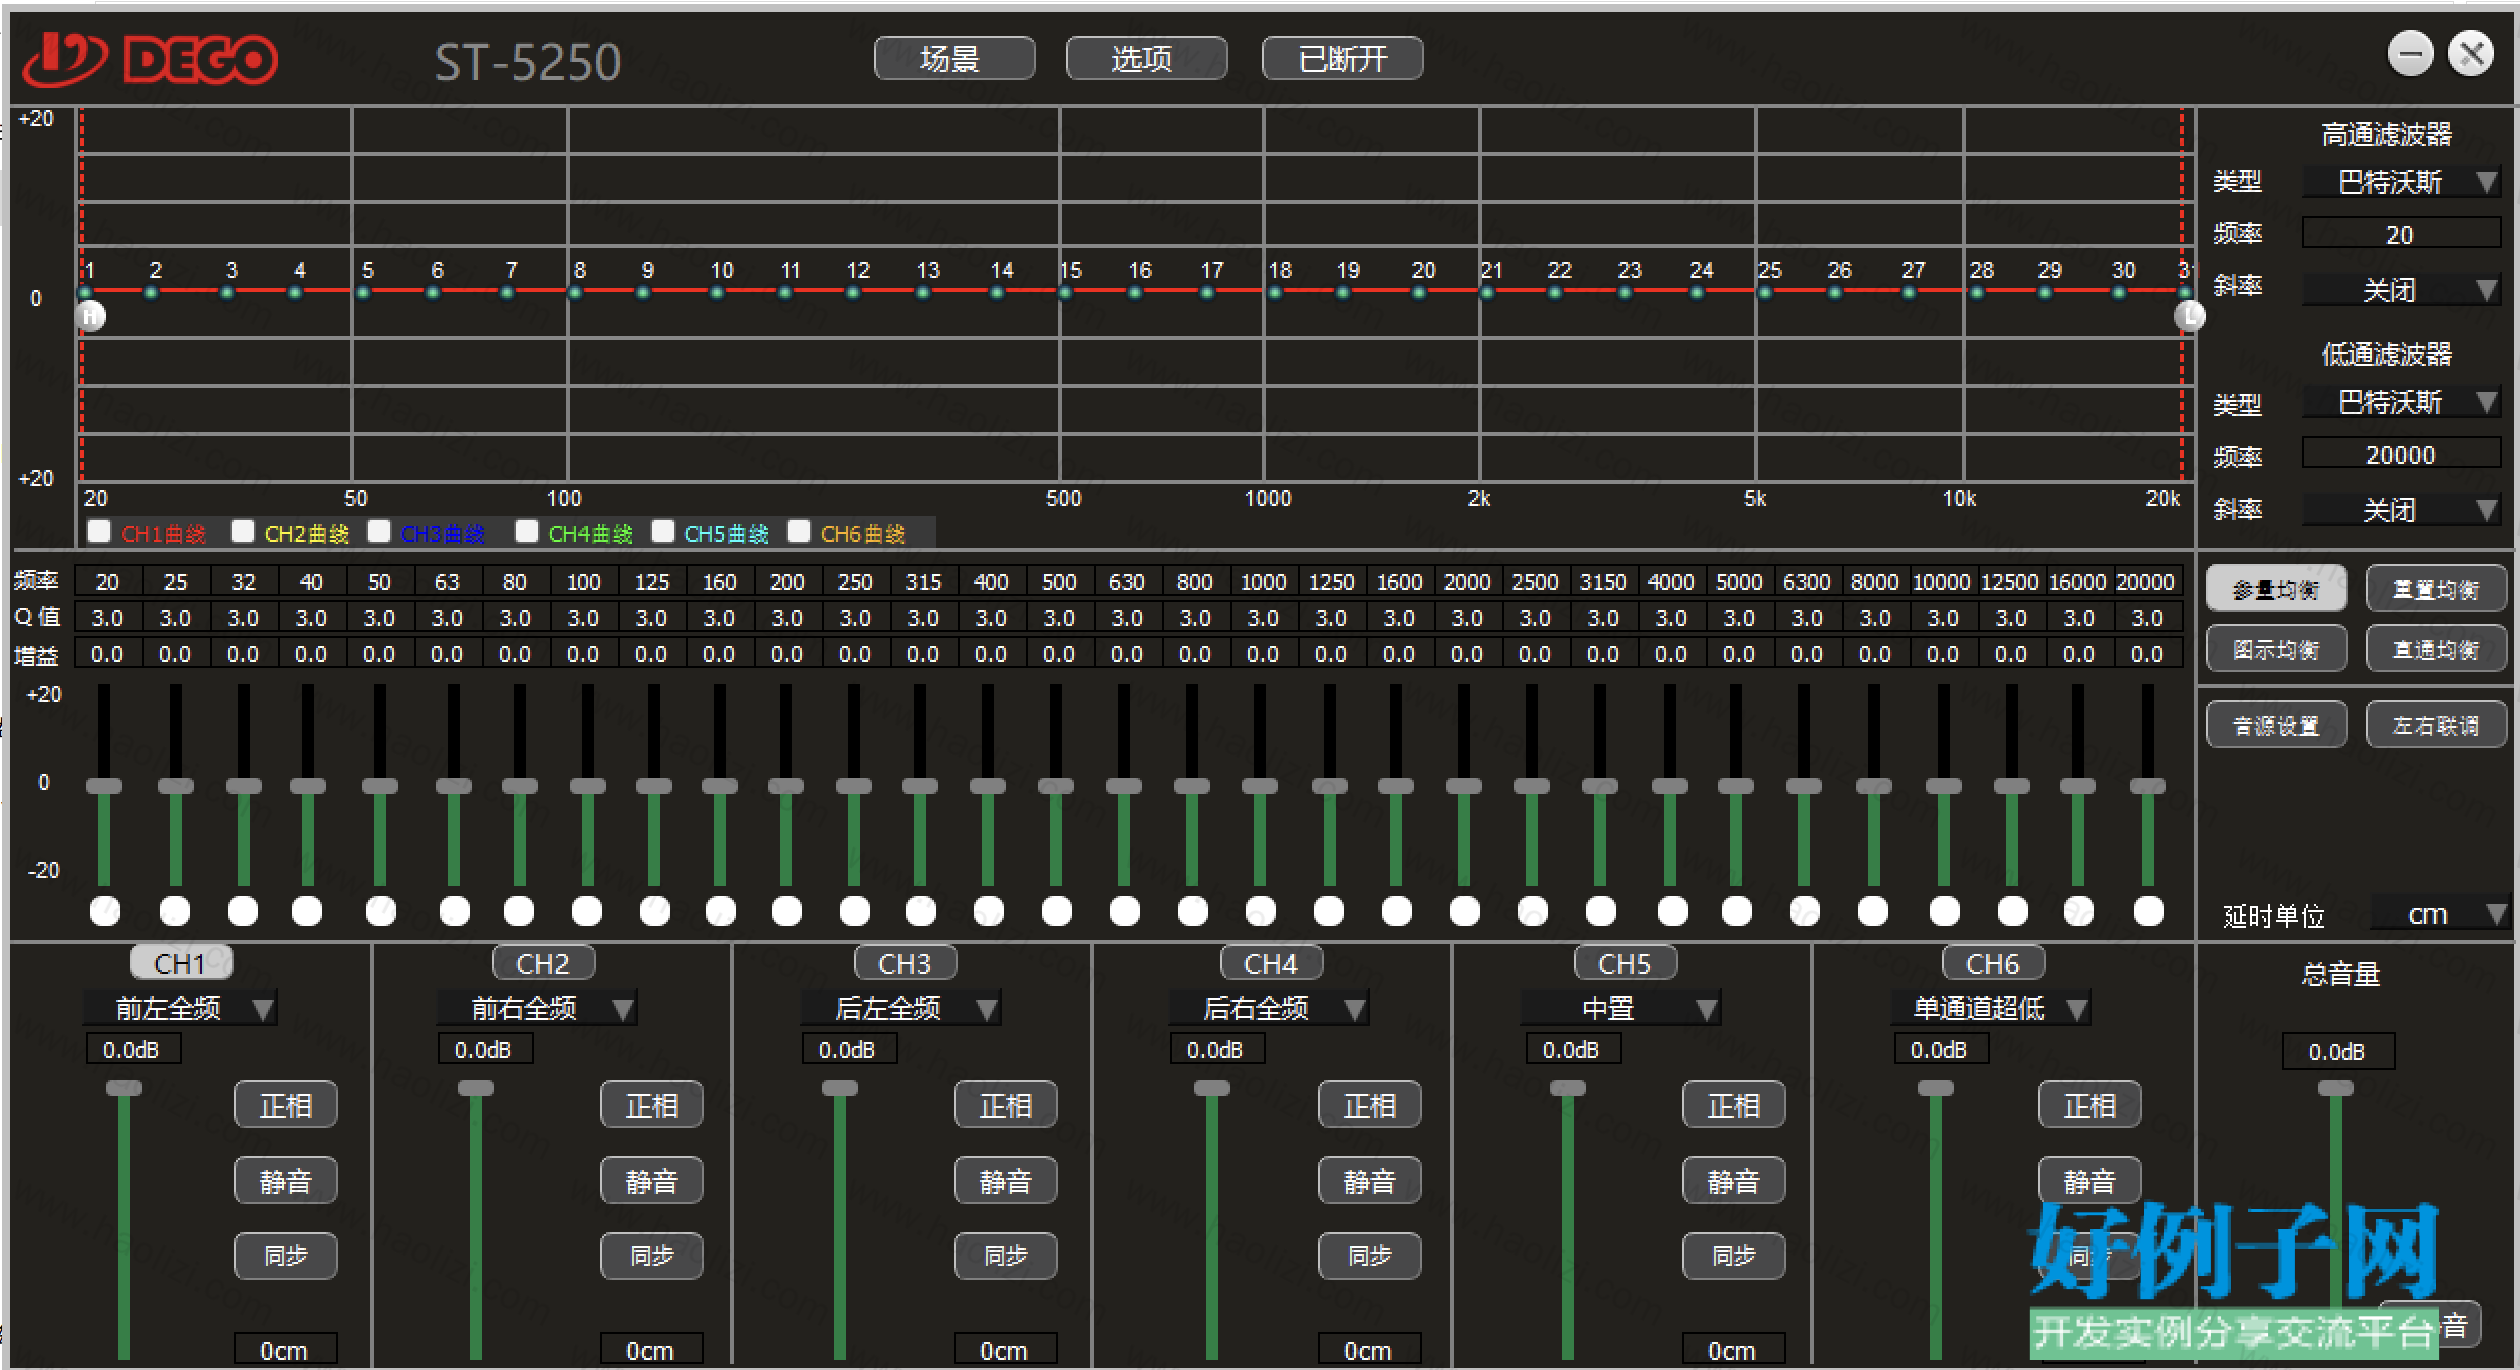
Task: Select EQ band point 12 on the curve
Action: click(x=853, y=292)
